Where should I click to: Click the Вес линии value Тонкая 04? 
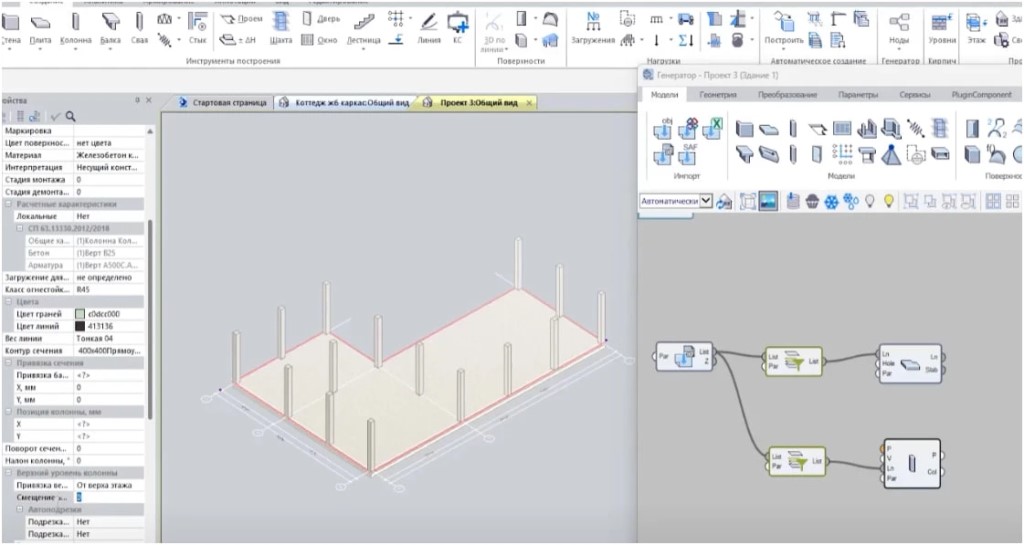(x=108, y=339)
